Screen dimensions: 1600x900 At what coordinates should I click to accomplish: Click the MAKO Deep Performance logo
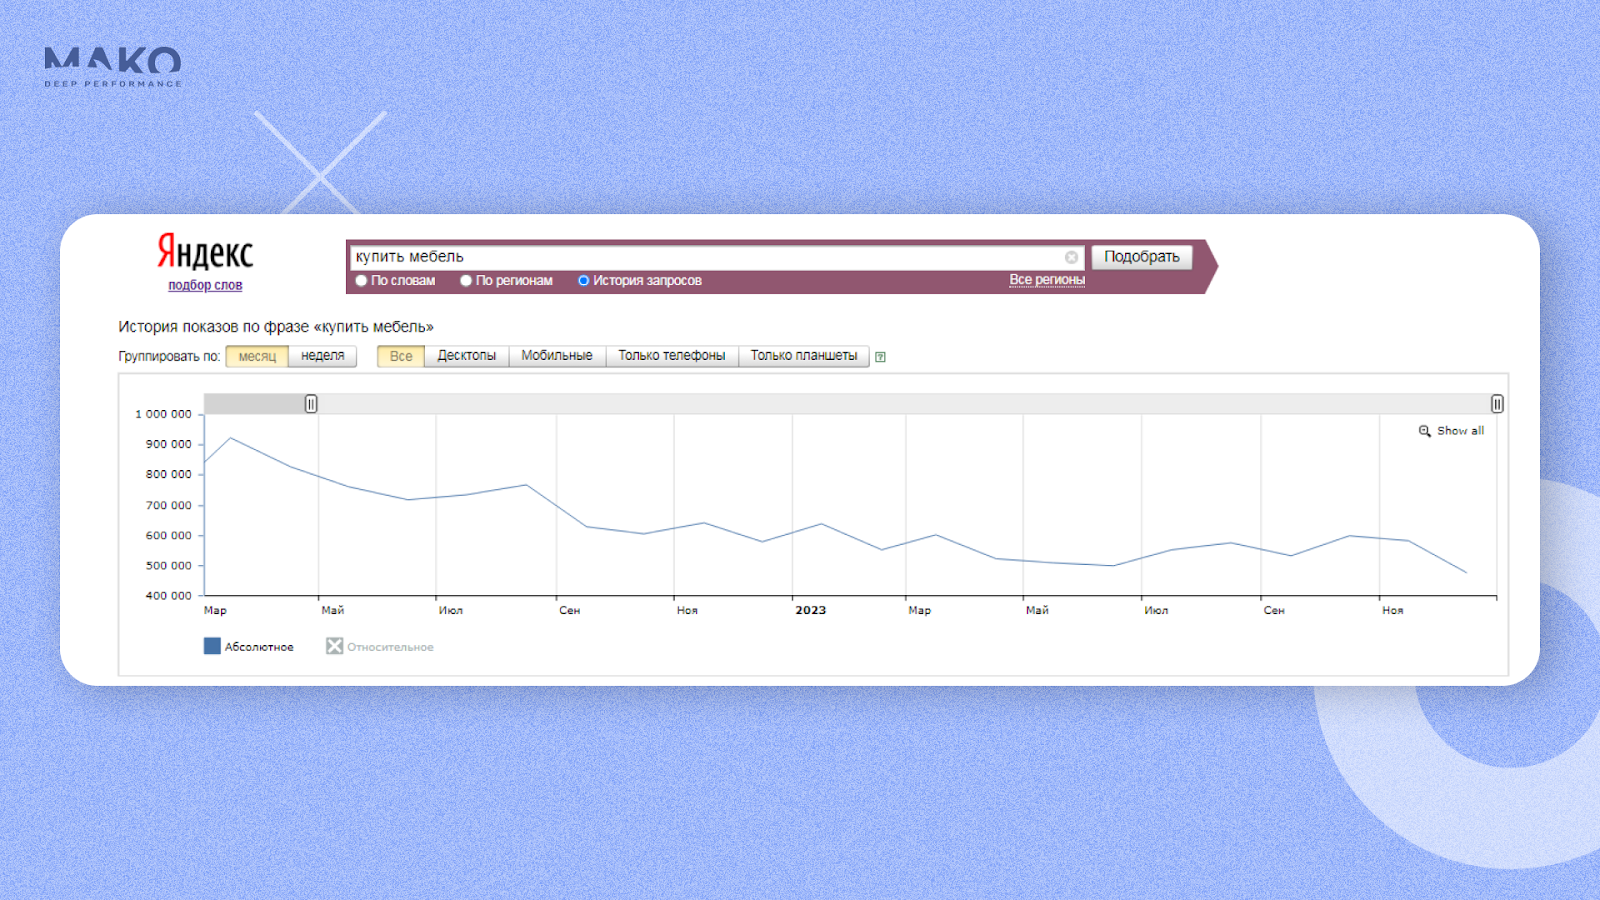pyautogui.click(x=113, y=66)
